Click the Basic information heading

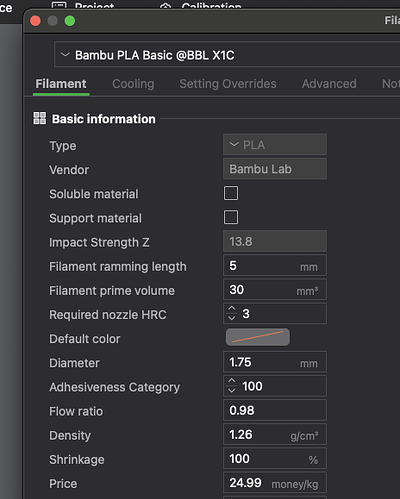coord(104,119)
